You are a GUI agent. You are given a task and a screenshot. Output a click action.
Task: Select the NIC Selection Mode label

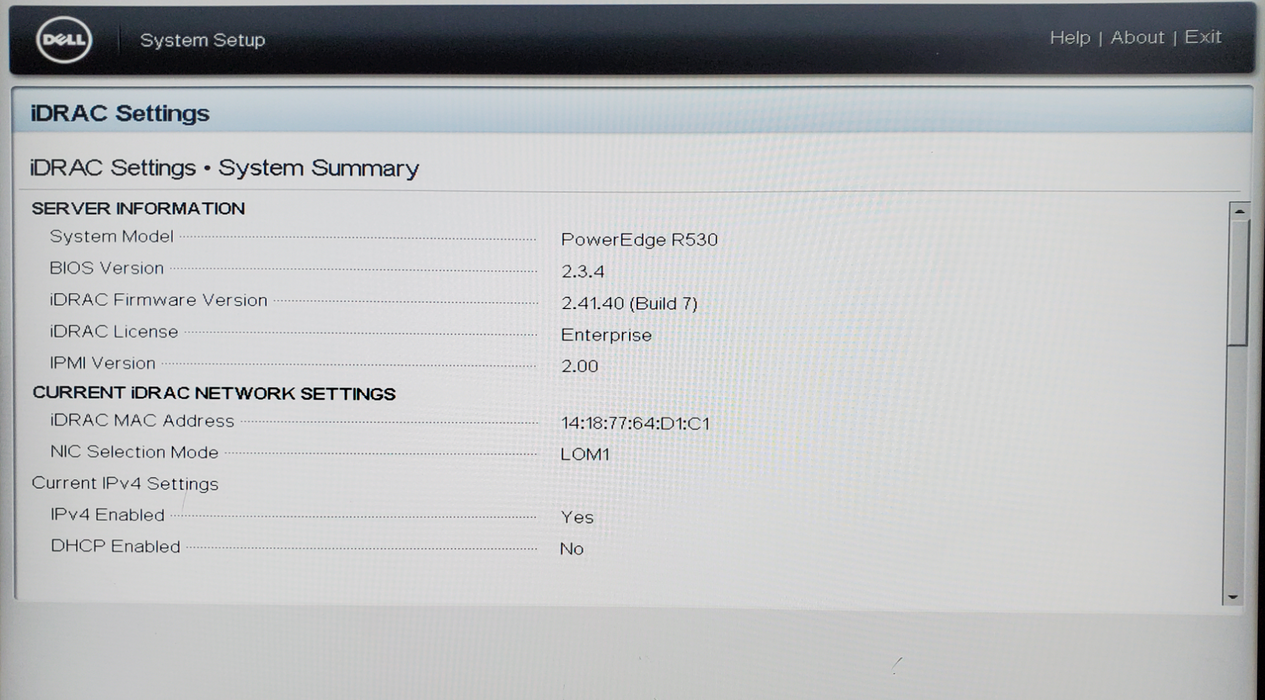click(x=134, y=452)
